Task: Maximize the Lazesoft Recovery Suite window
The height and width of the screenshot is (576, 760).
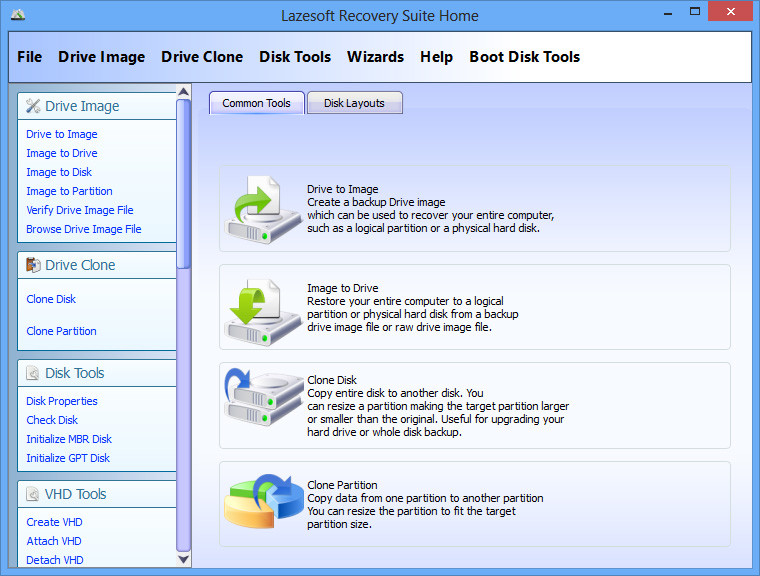Action: tap(695, 12)
